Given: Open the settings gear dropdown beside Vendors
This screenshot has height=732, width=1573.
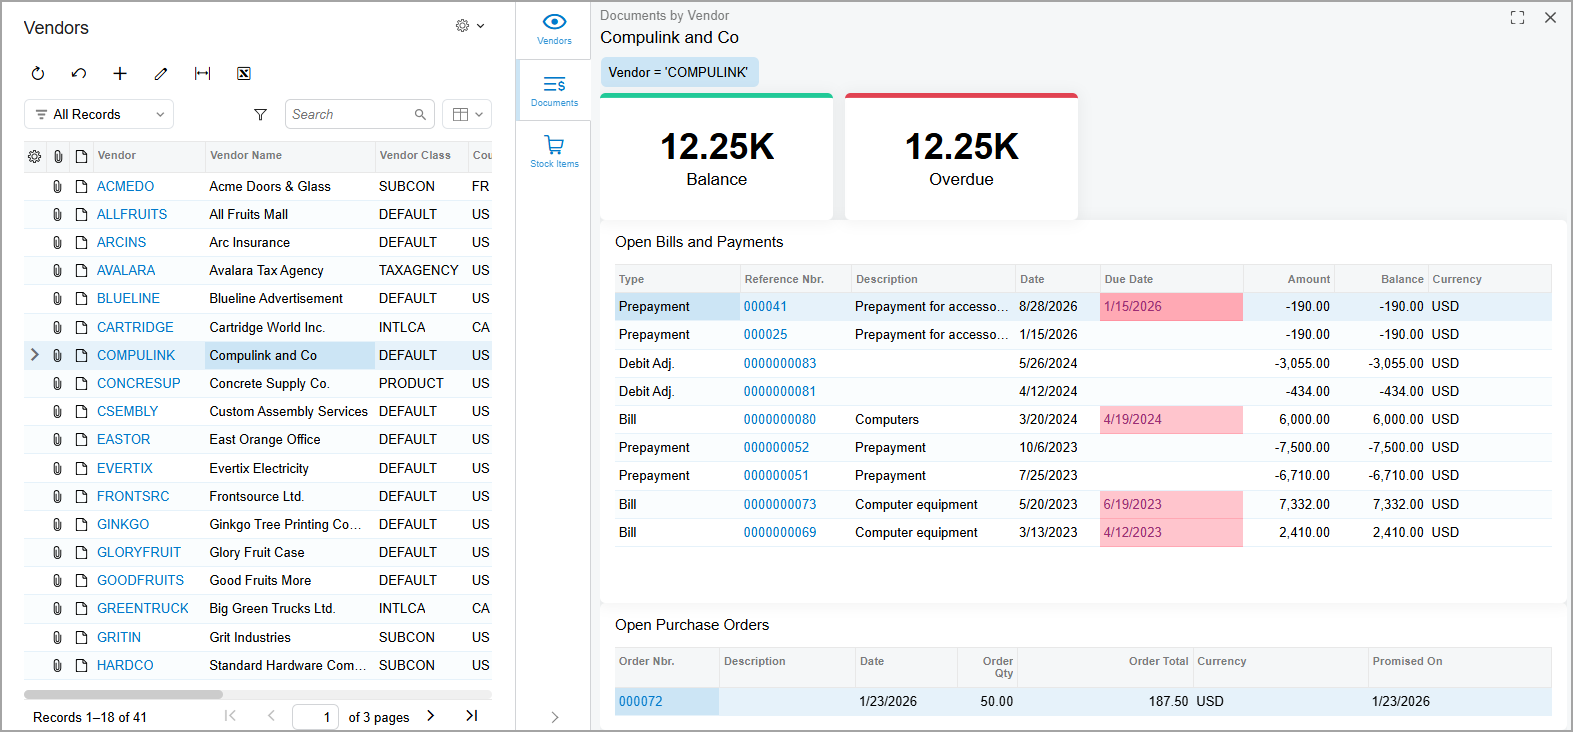Looking at the screenshot, I should point(470,26).
